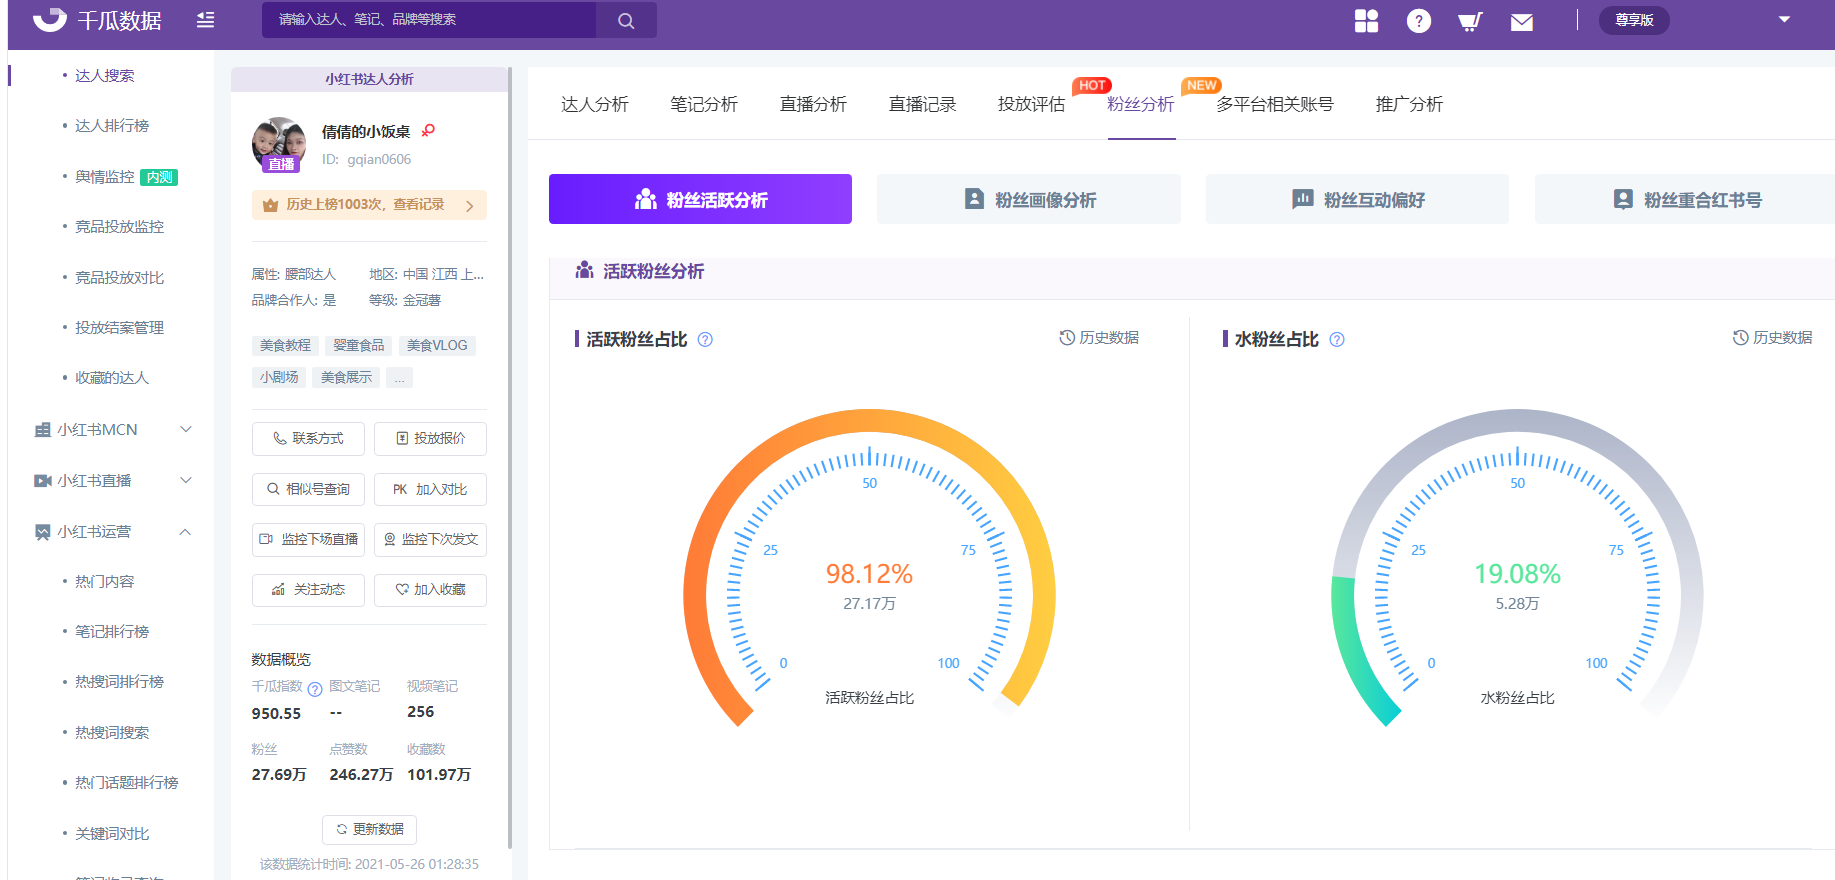Click the 投放报价 button
The height and width of the screenshot is (880, 1835).
(x=430, y=439)
